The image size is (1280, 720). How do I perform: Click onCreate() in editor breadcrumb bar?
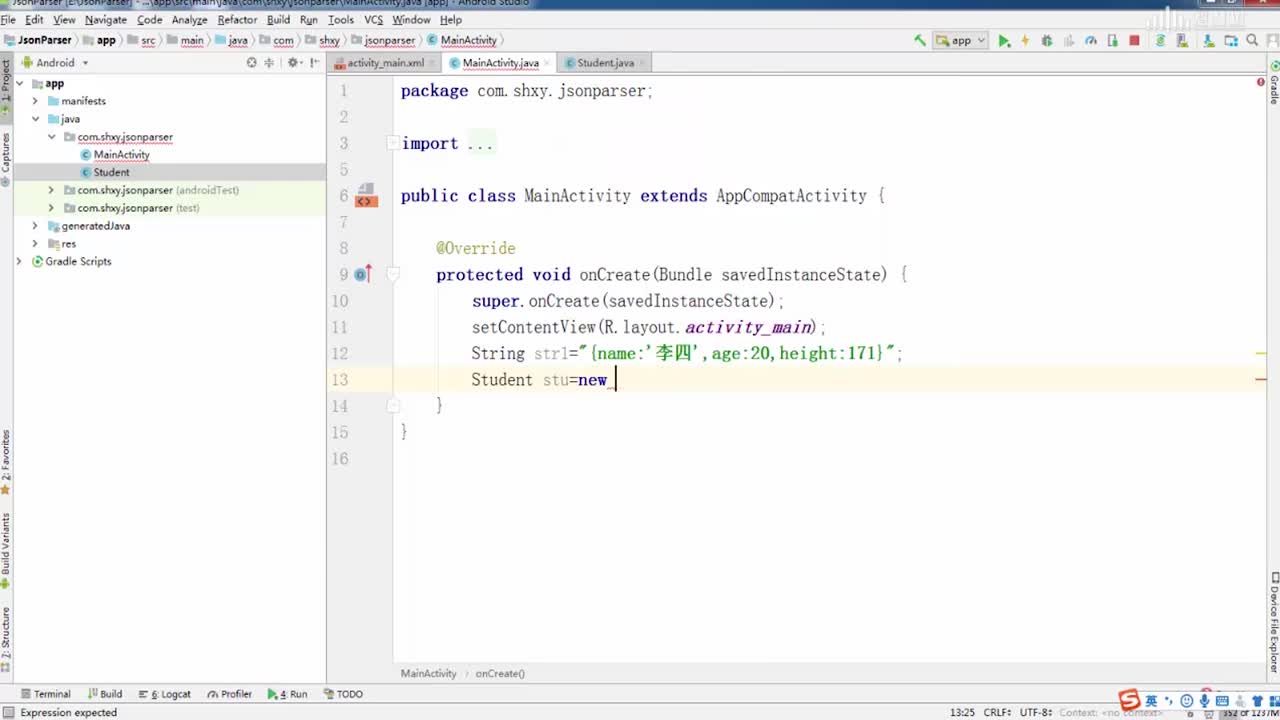[500, 674]
